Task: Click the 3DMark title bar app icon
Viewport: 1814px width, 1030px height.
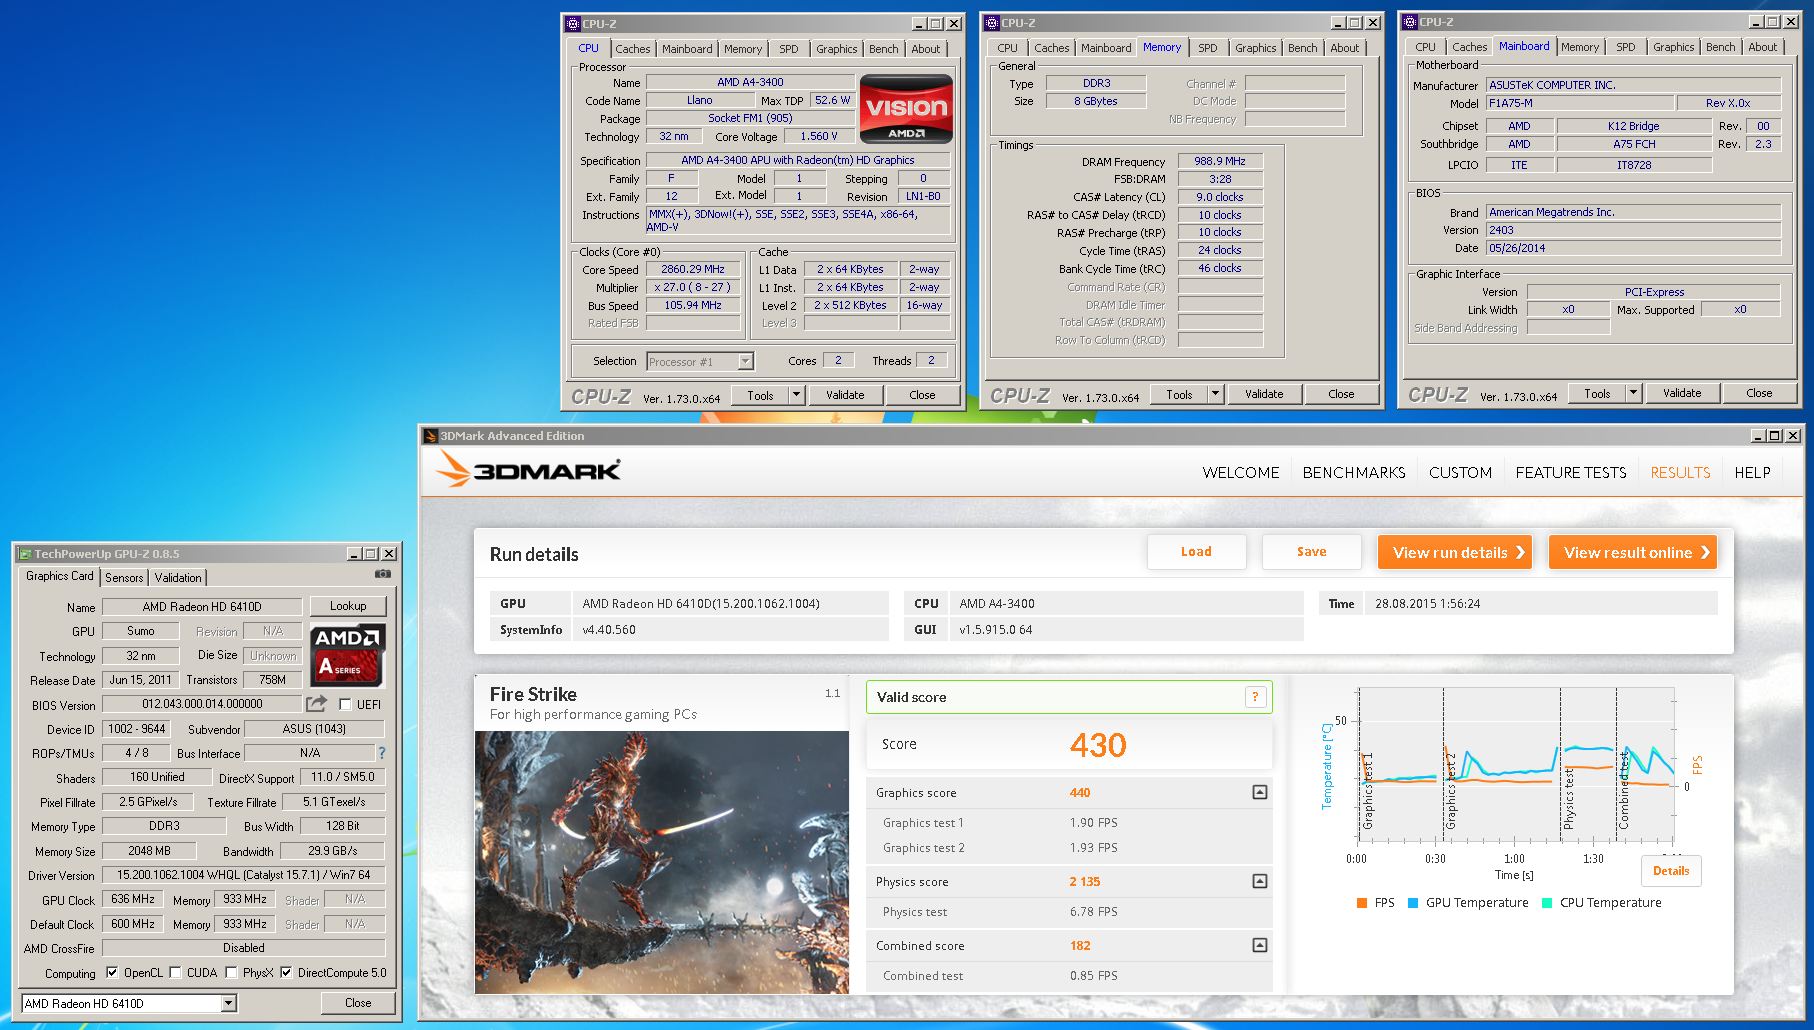Action: click(x=430, y=436)
